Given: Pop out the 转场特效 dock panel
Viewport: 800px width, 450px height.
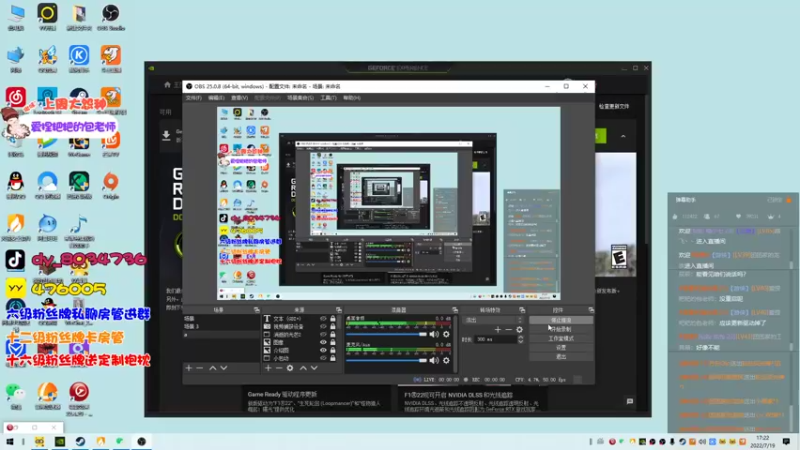Looking at the screenshot, I should (521, 310).
